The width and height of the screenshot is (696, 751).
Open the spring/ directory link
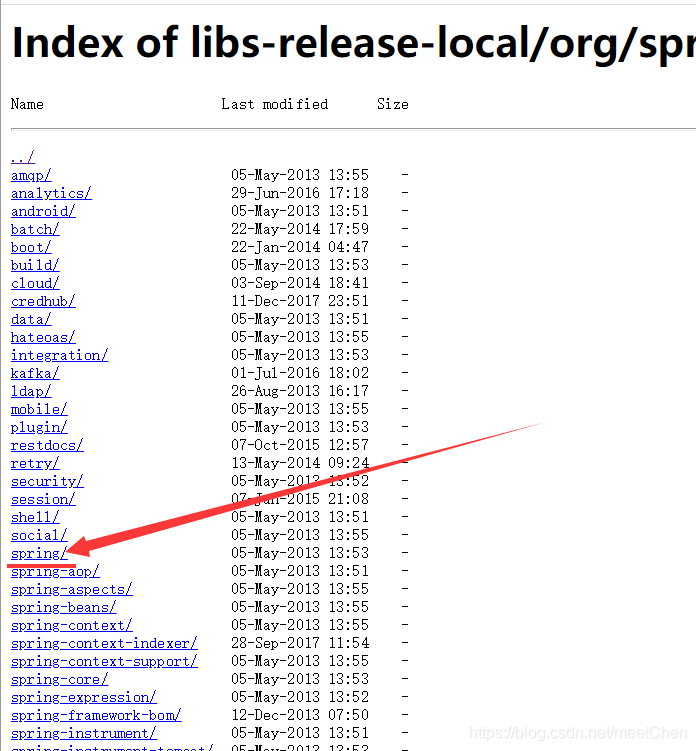(38, 554)
